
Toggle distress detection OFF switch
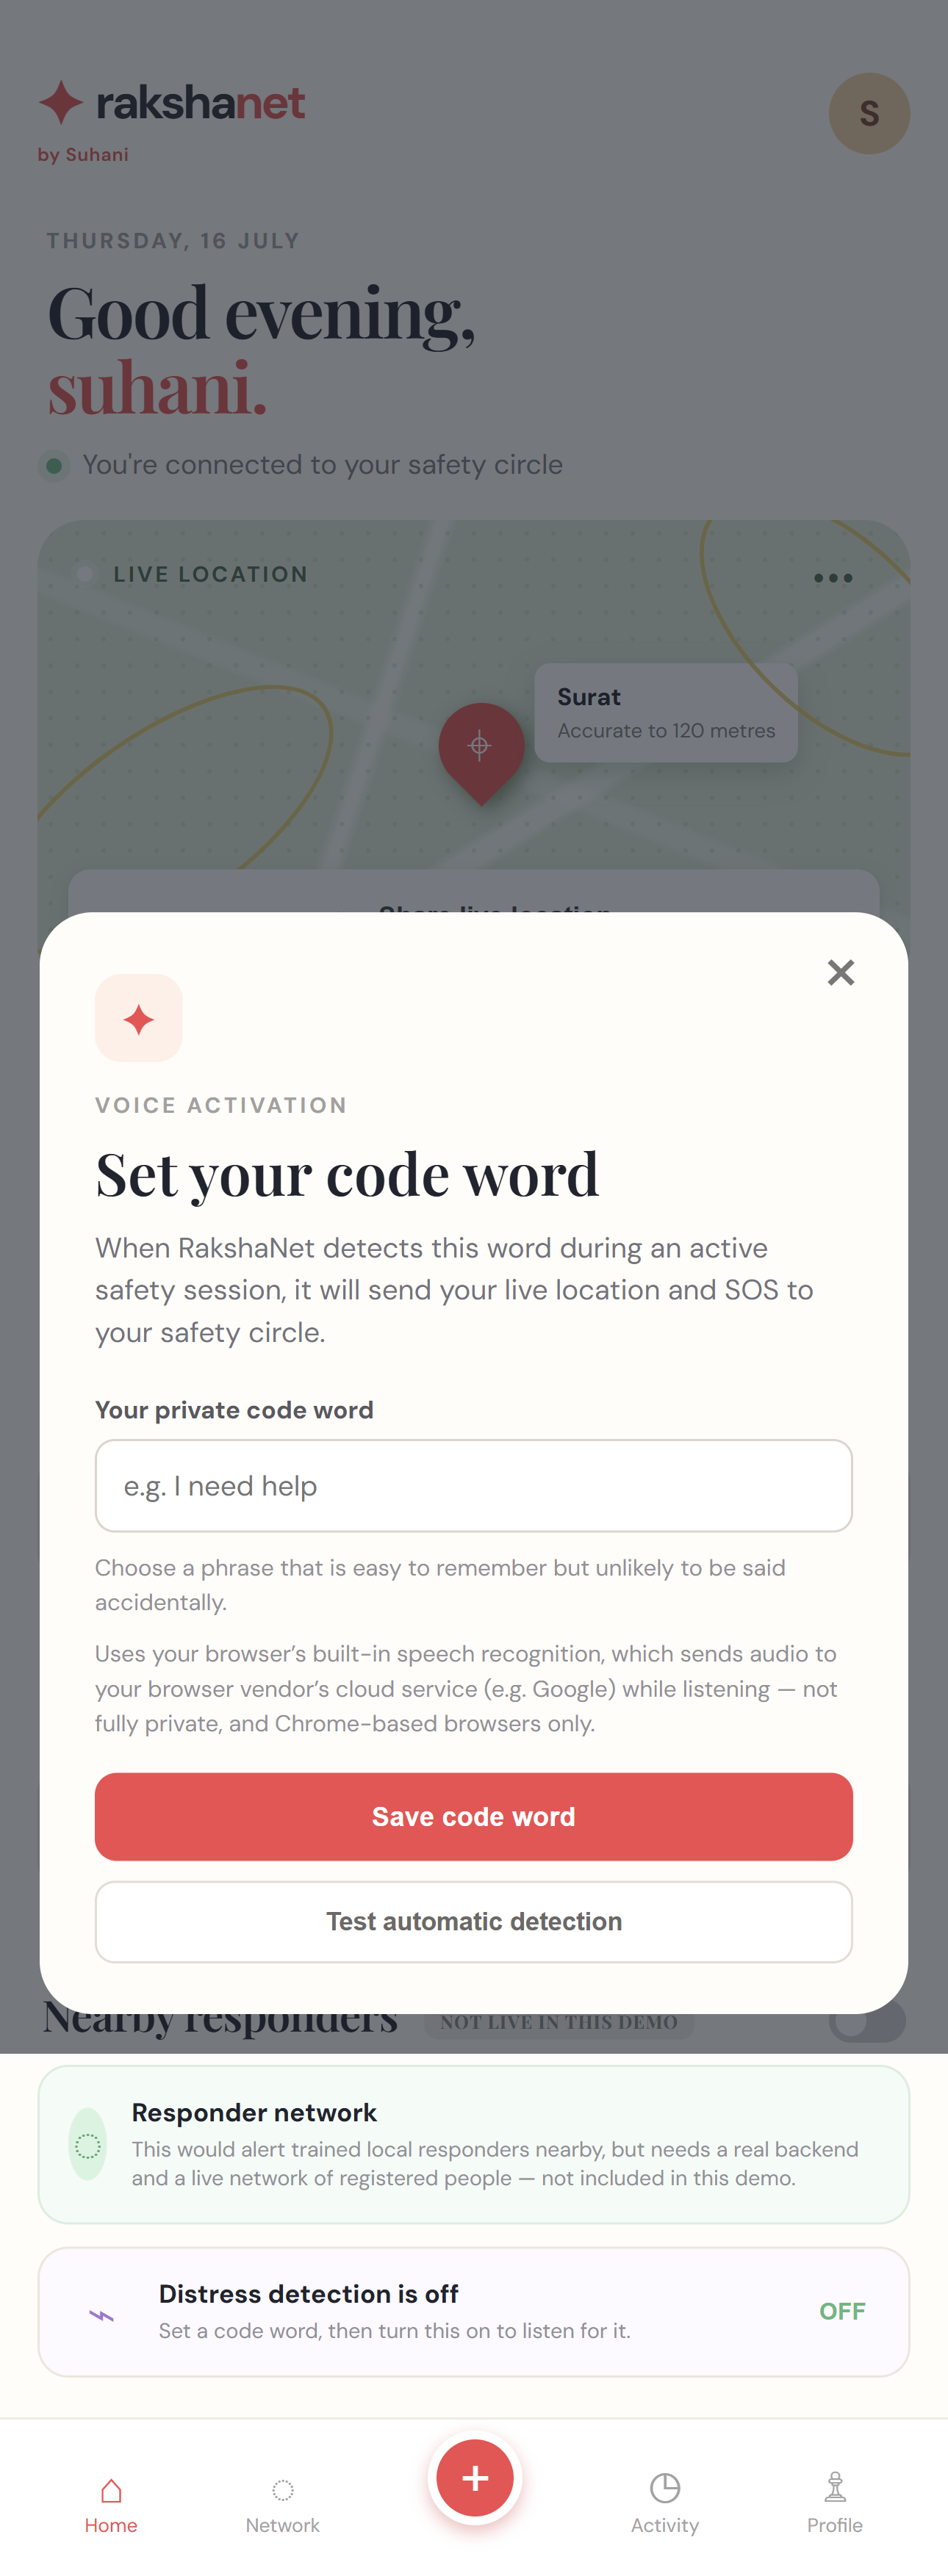[842, 2311]
